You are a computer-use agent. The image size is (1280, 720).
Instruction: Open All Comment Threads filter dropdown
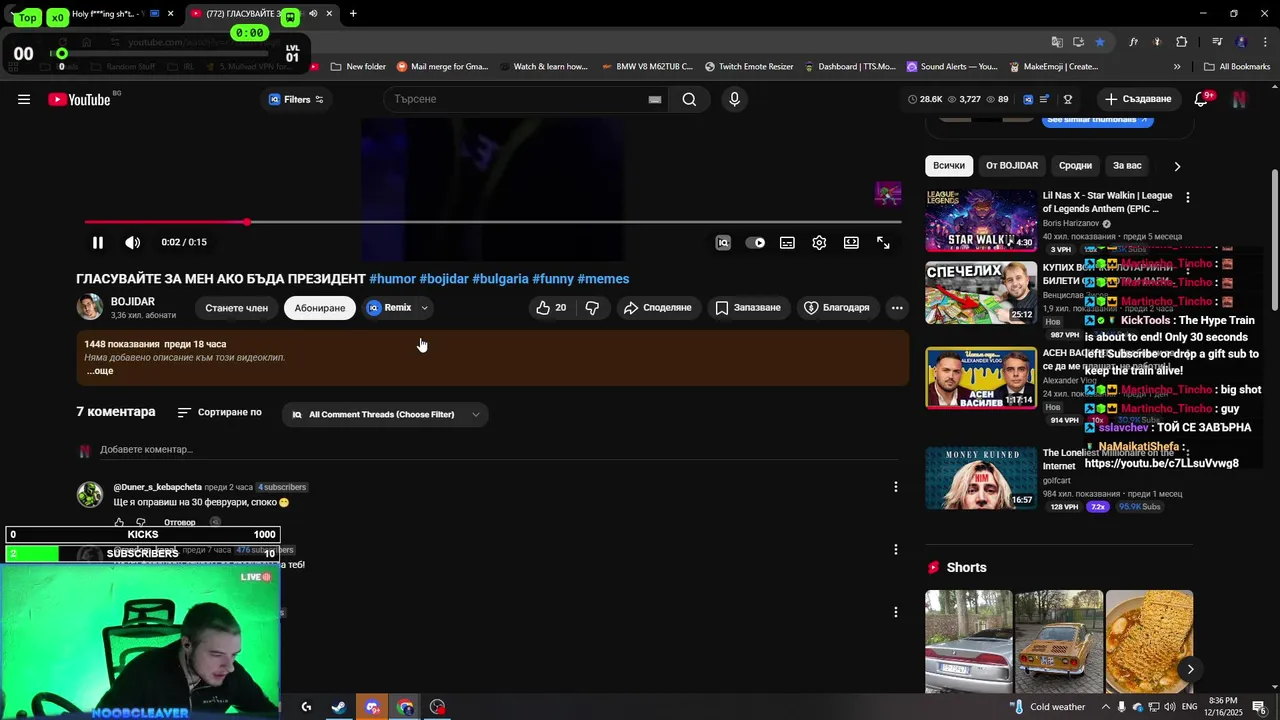pos(385,414)
